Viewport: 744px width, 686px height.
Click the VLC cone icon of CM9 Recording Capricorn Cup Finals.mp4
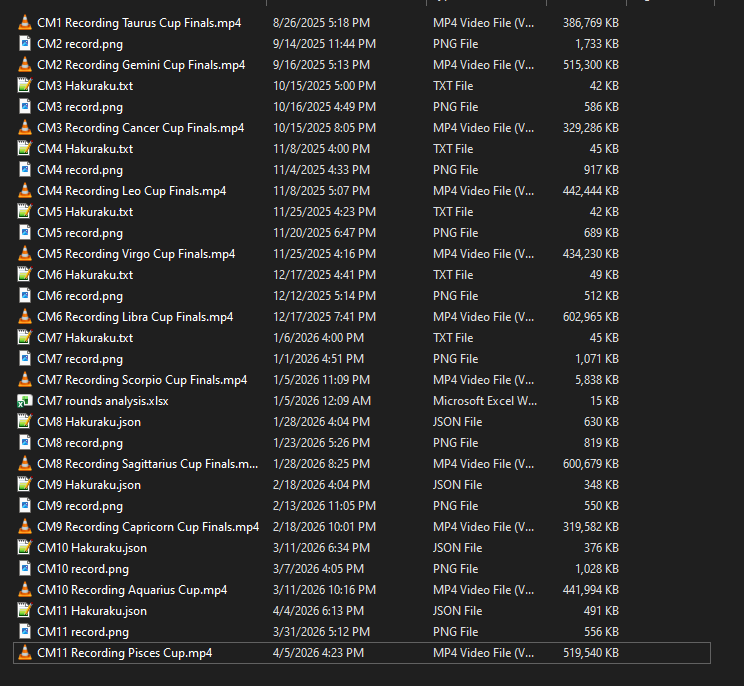(x=25, y=527)
